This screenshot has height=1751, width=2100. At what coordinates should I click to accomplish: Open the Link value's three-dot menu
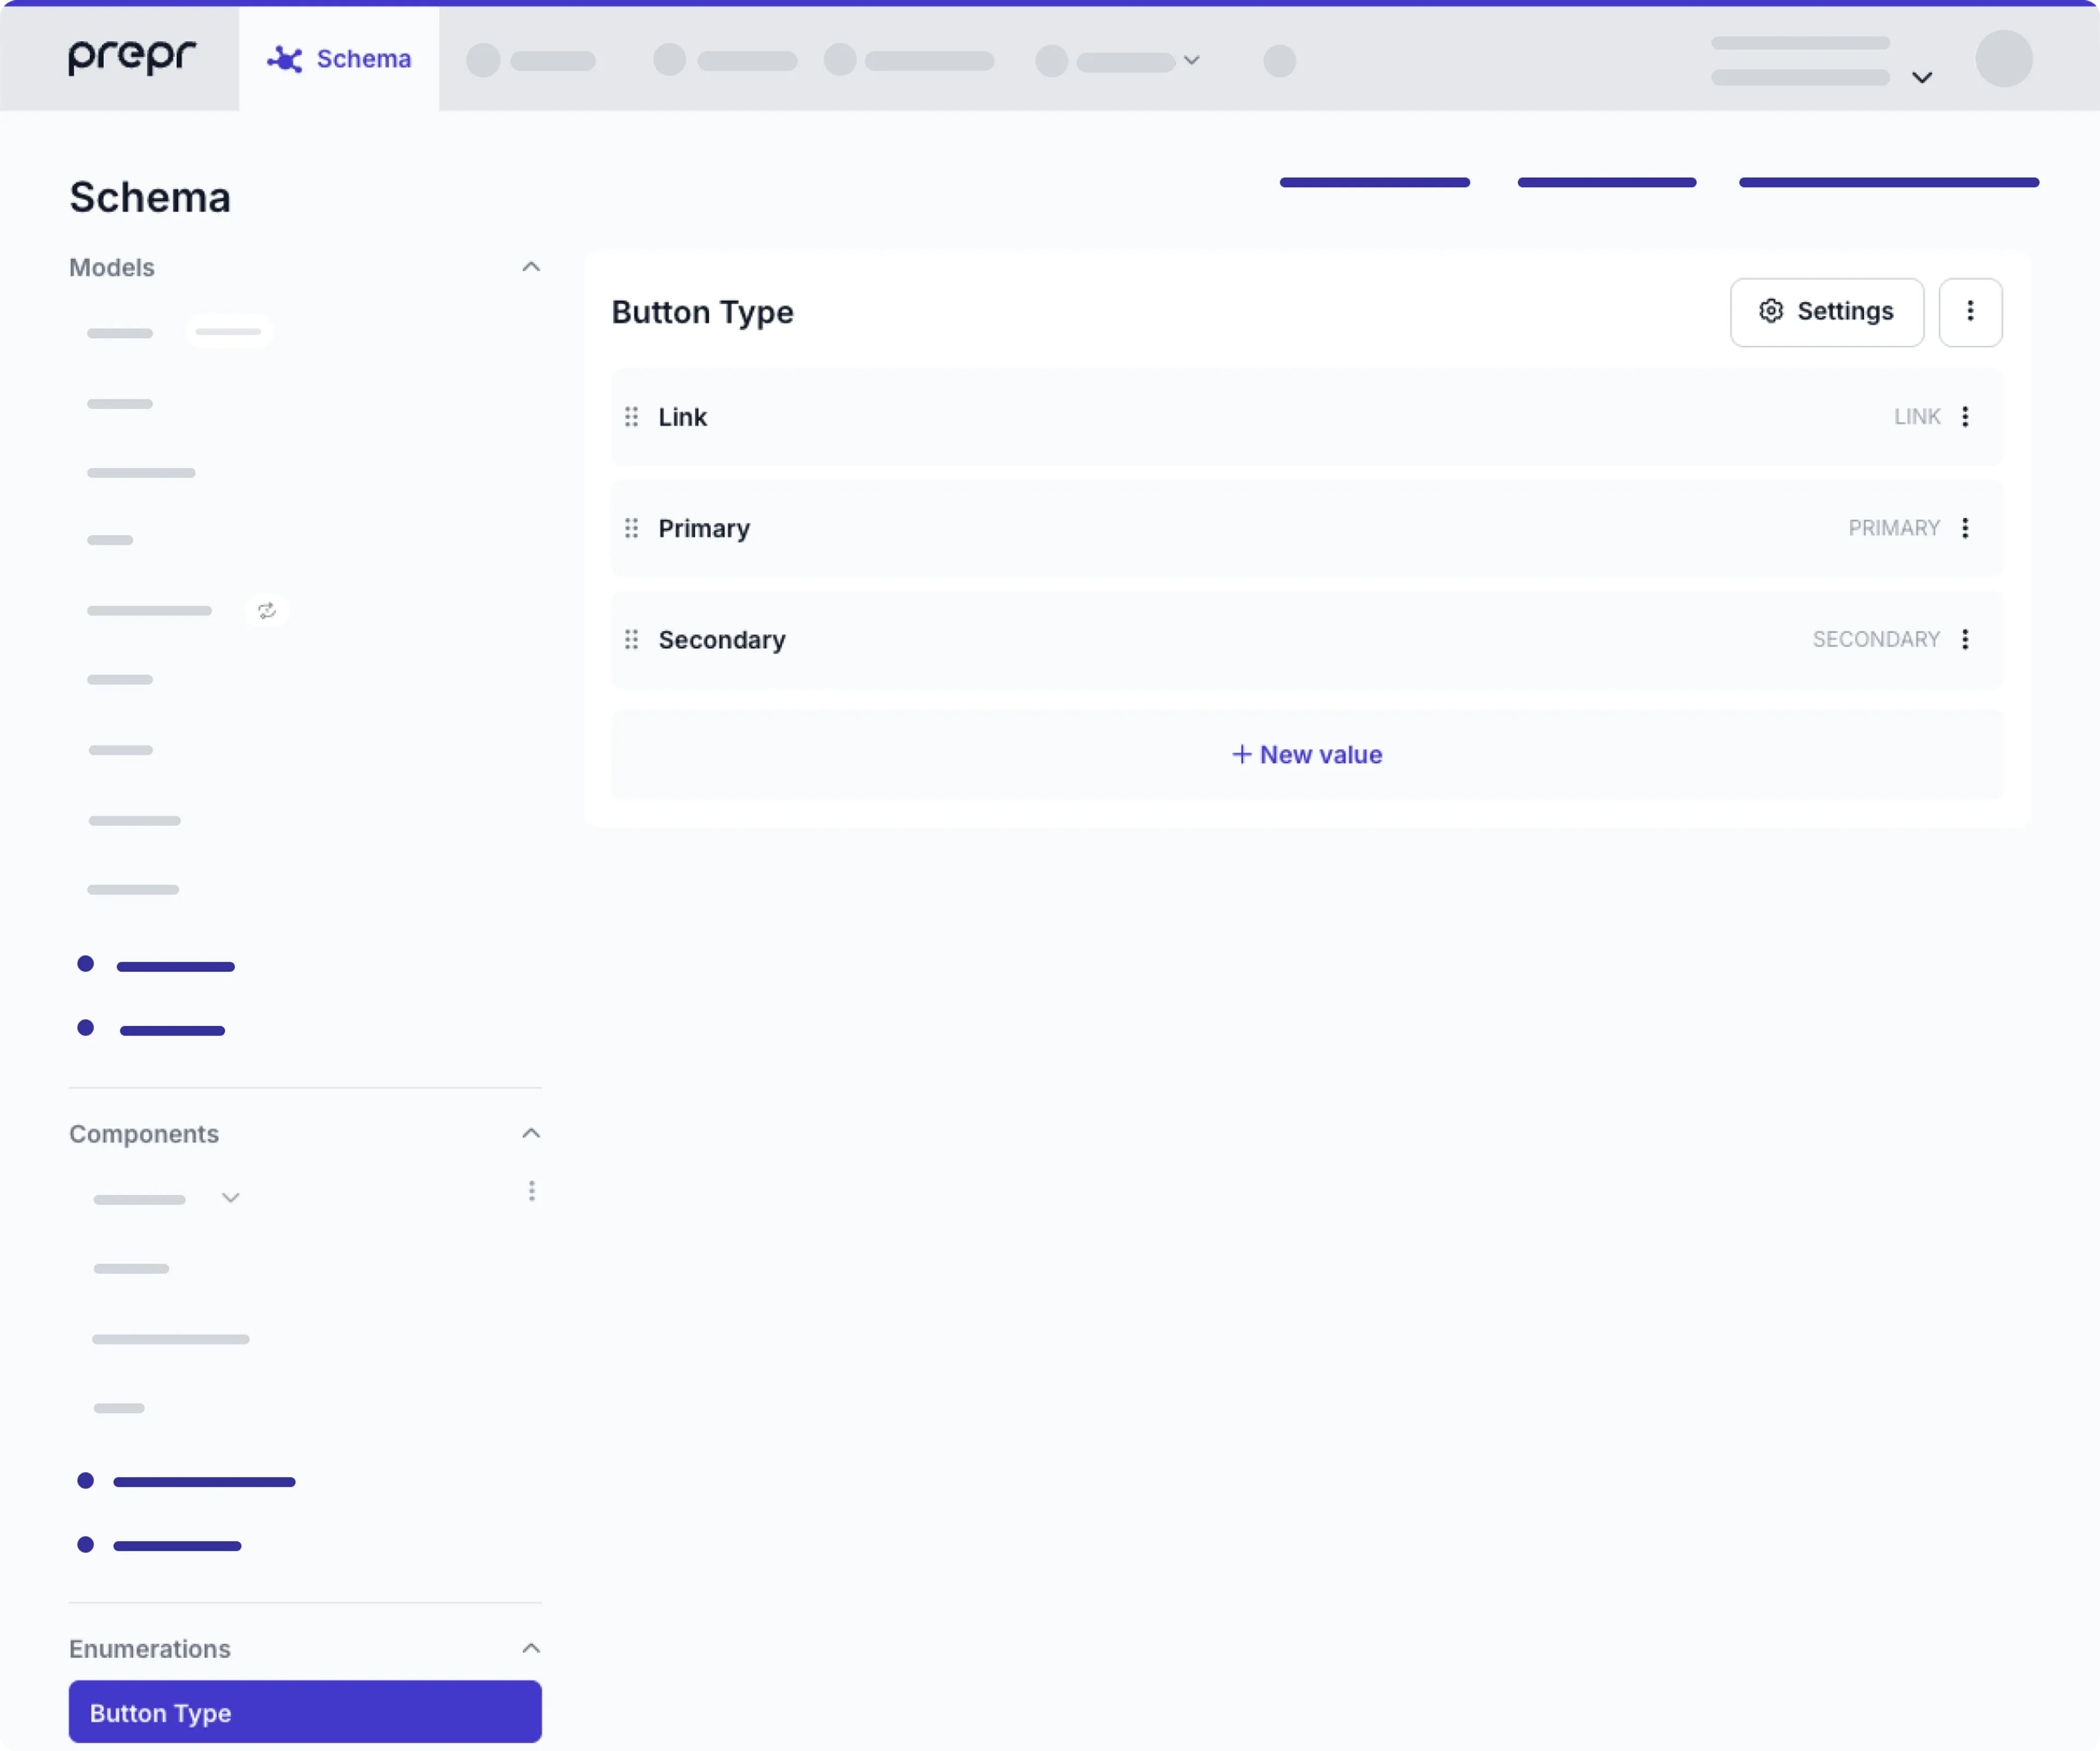pos(1965,417)
